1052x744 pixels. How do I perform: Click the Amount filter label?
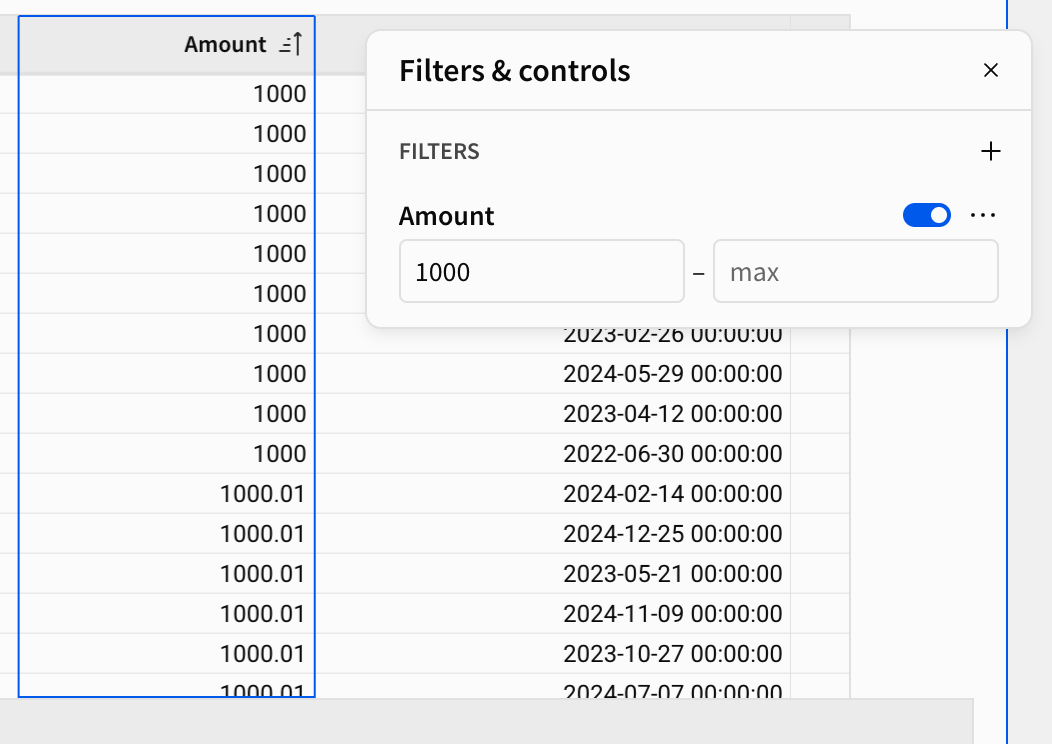click(x=446, y=216)
